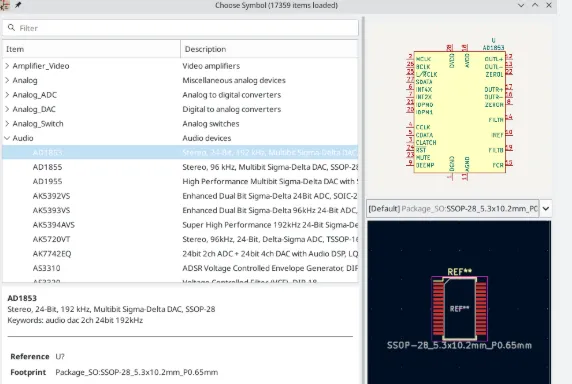
Task: Click the bold AD1853 heading in details
Action: [x=22, y=298]
